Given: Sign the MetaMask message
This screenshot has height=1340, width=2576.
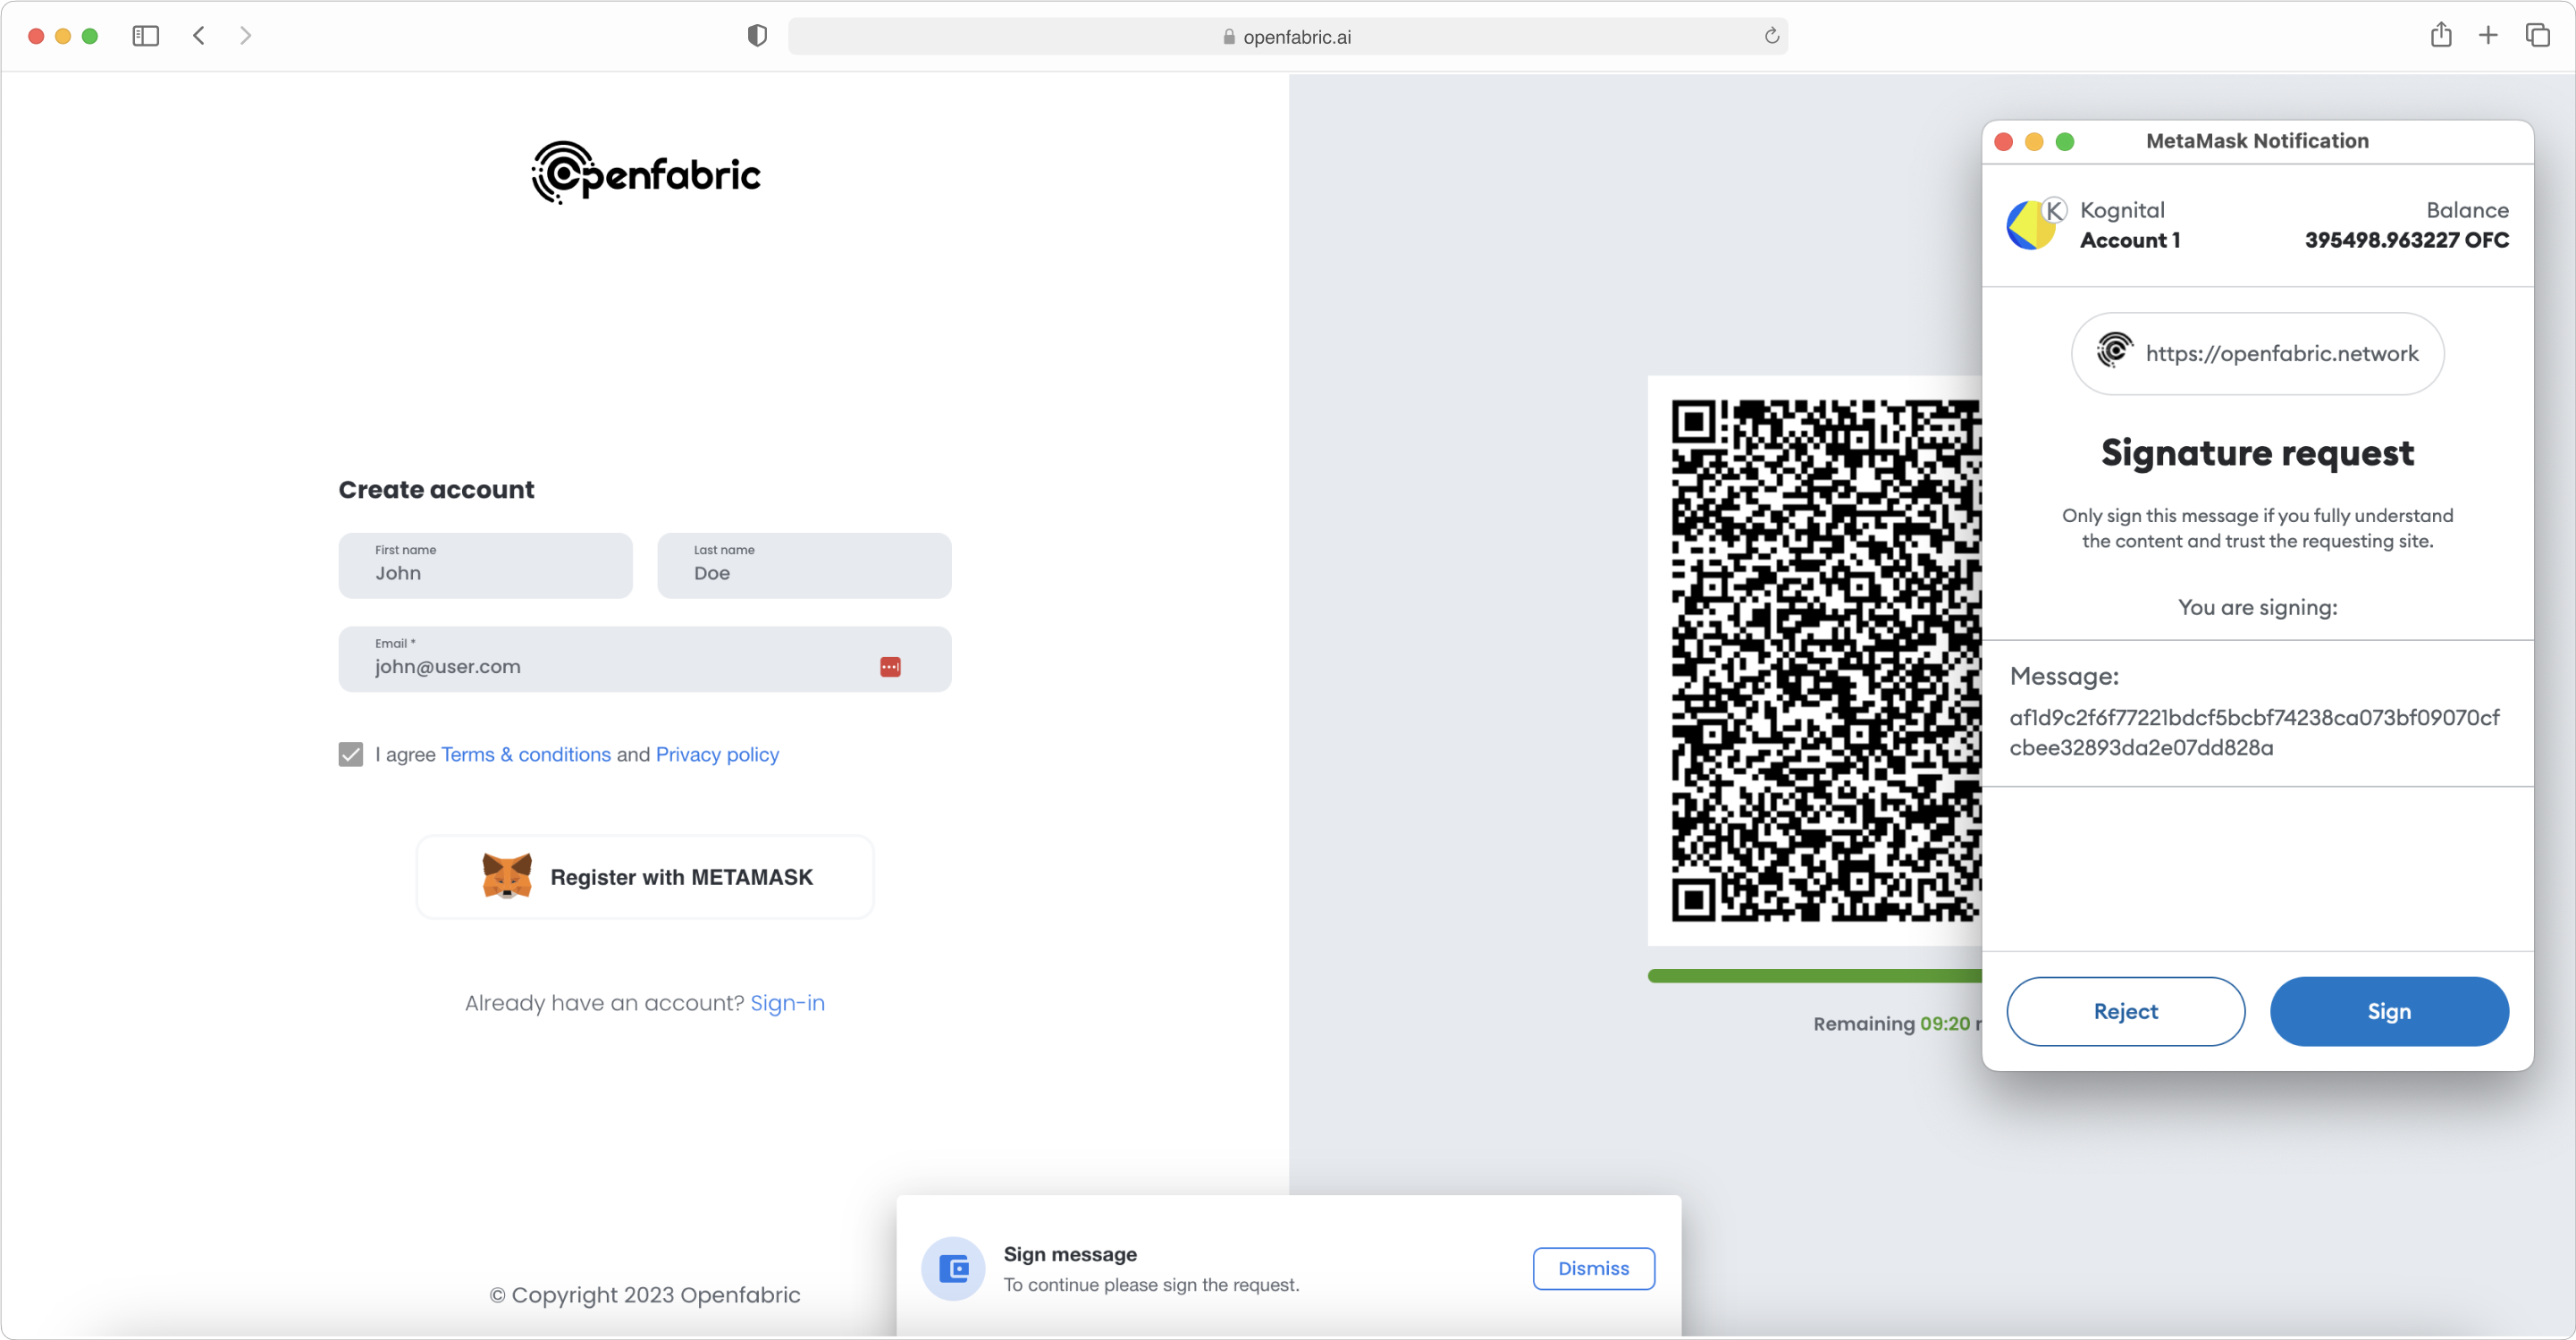Looking at the screenshot, I should tap(2388, 1011).
